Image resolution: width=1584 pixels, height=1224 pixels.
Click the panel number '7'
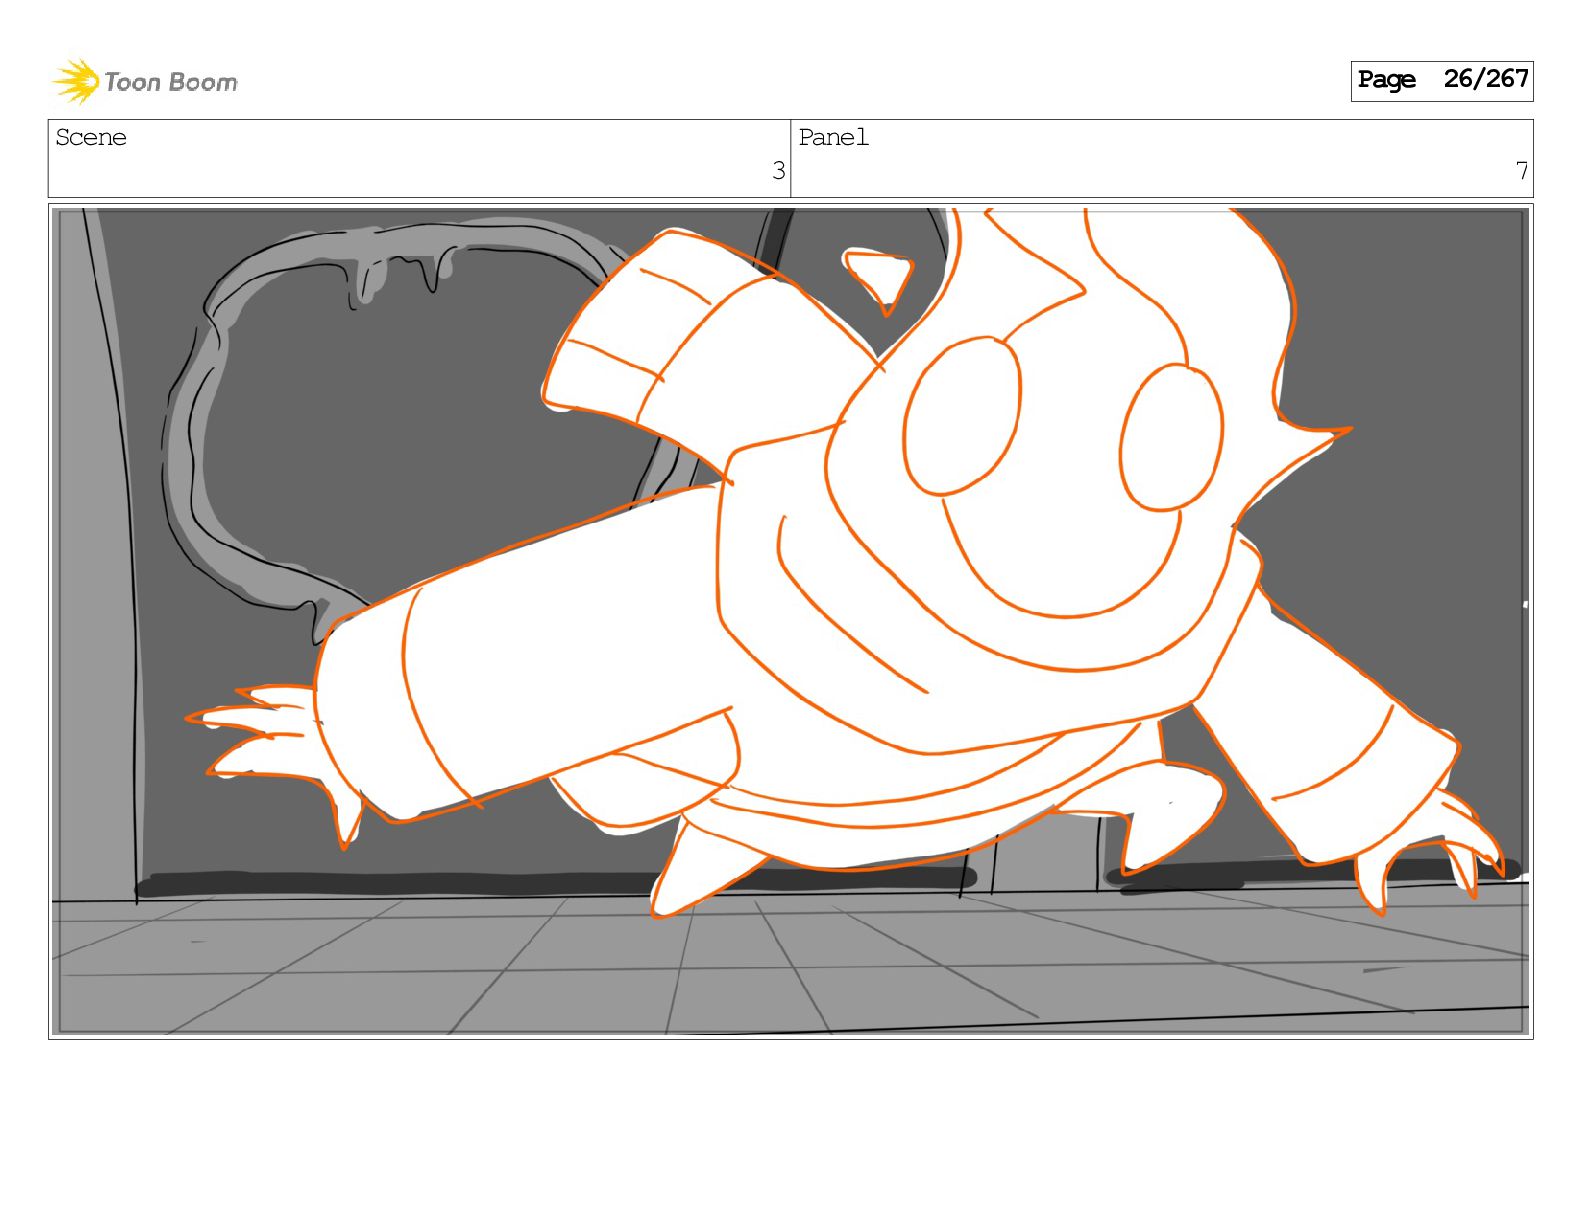point(1521,171)
